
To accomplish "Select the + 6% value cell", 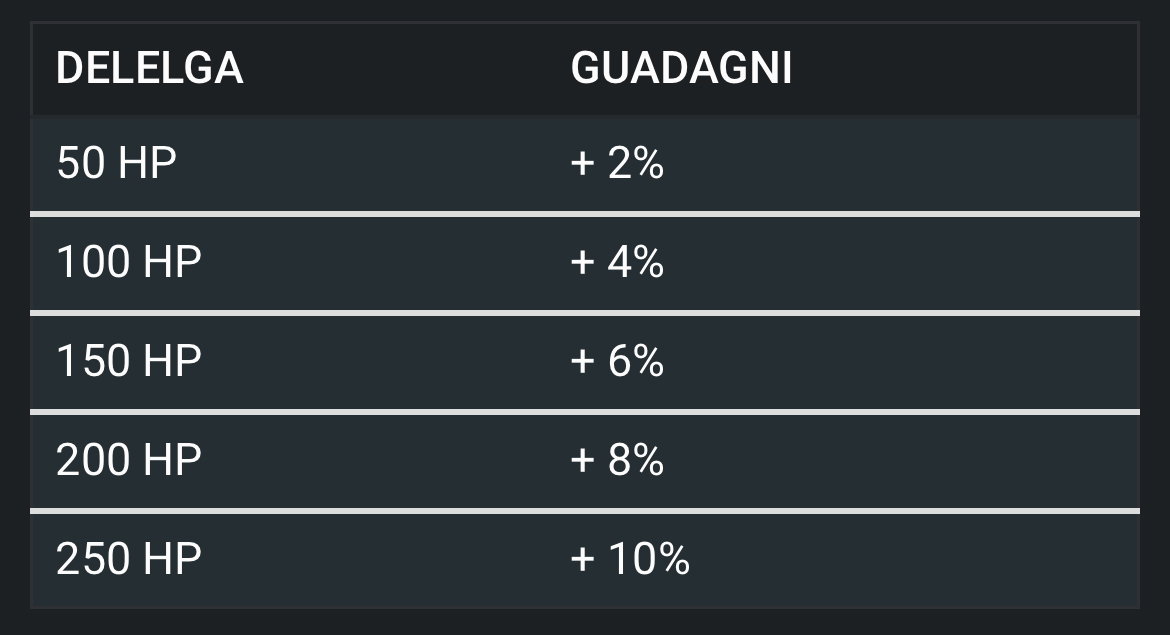I will tap(617, 360).
